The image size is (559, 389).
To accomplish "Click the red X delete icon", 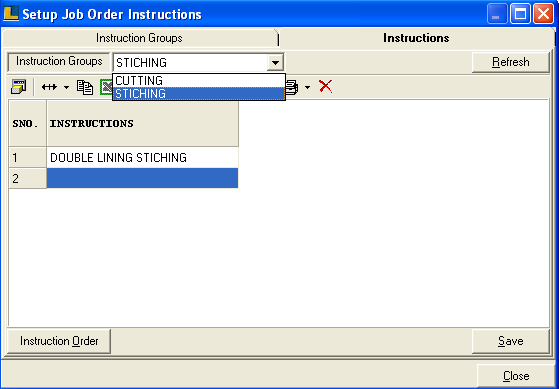I will click(x=325, y=86).
